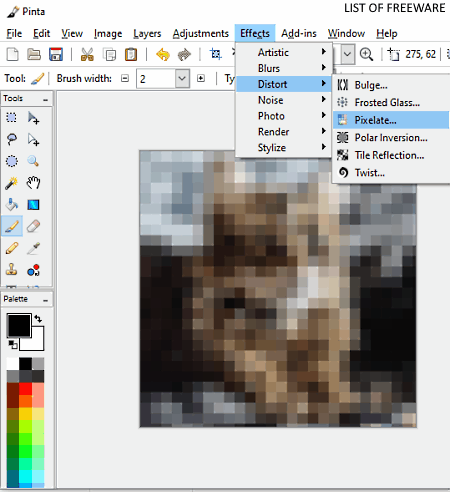Open the Window menu
Screen dimensions: 450x492
pos(346,33)
